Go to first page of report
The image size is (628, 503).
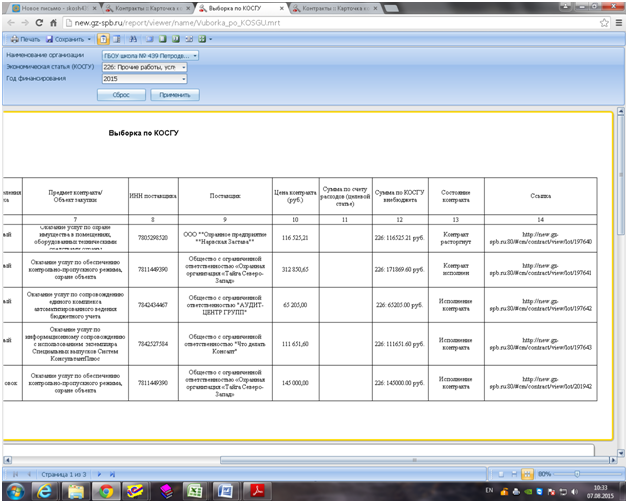15,474
